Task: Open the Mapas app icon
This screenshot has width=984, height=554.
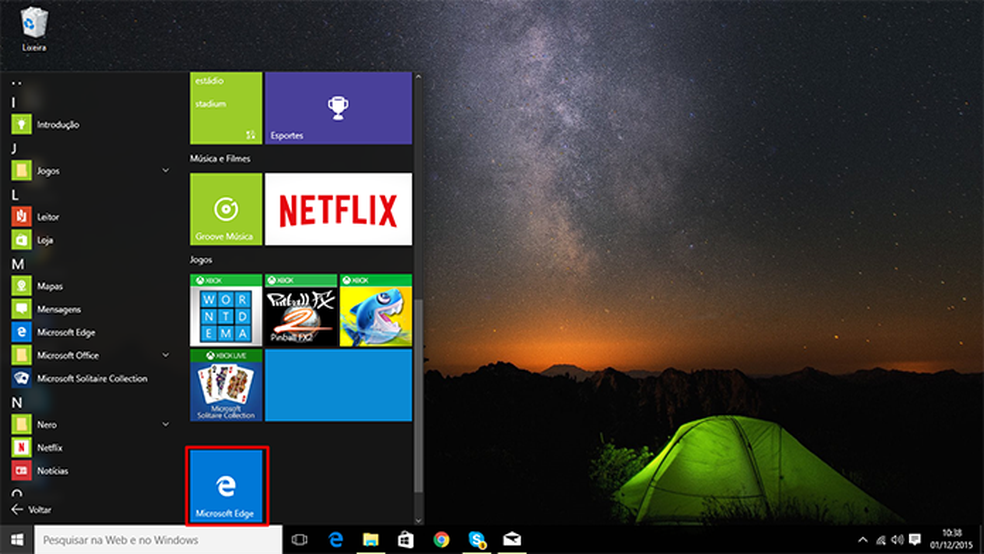Action: coord(21,286)
